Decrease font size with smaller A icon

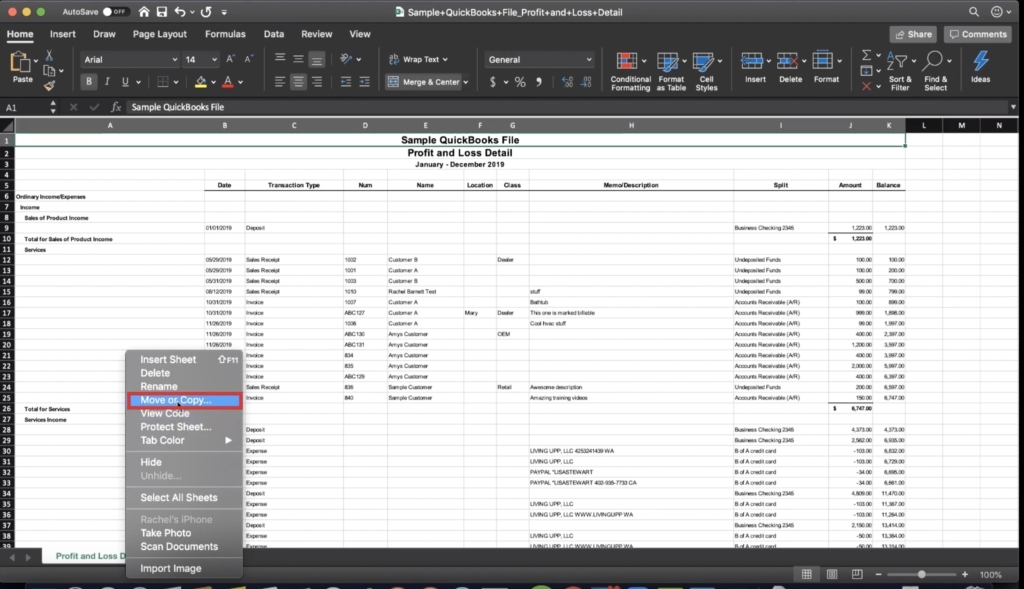click(x=248, y=59)
